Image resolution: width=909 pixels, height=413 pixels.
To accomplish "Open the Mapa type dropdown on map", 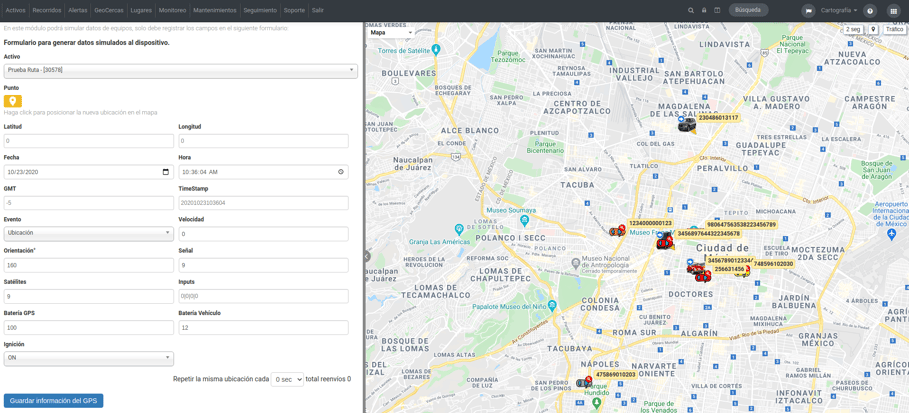I will (391, 33).
